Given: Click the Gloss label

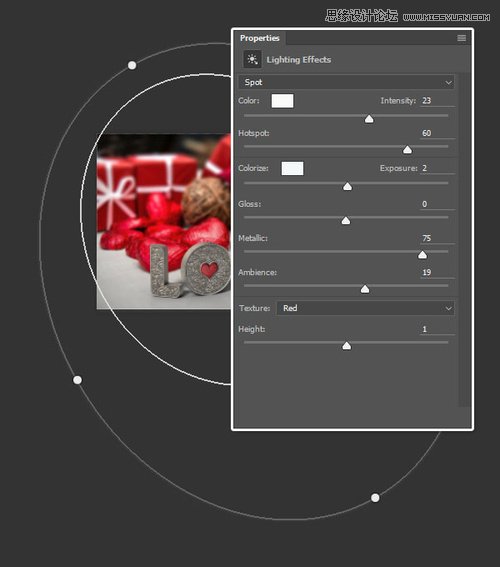Looking at the screenshot, I should click(x=249, y=204).
